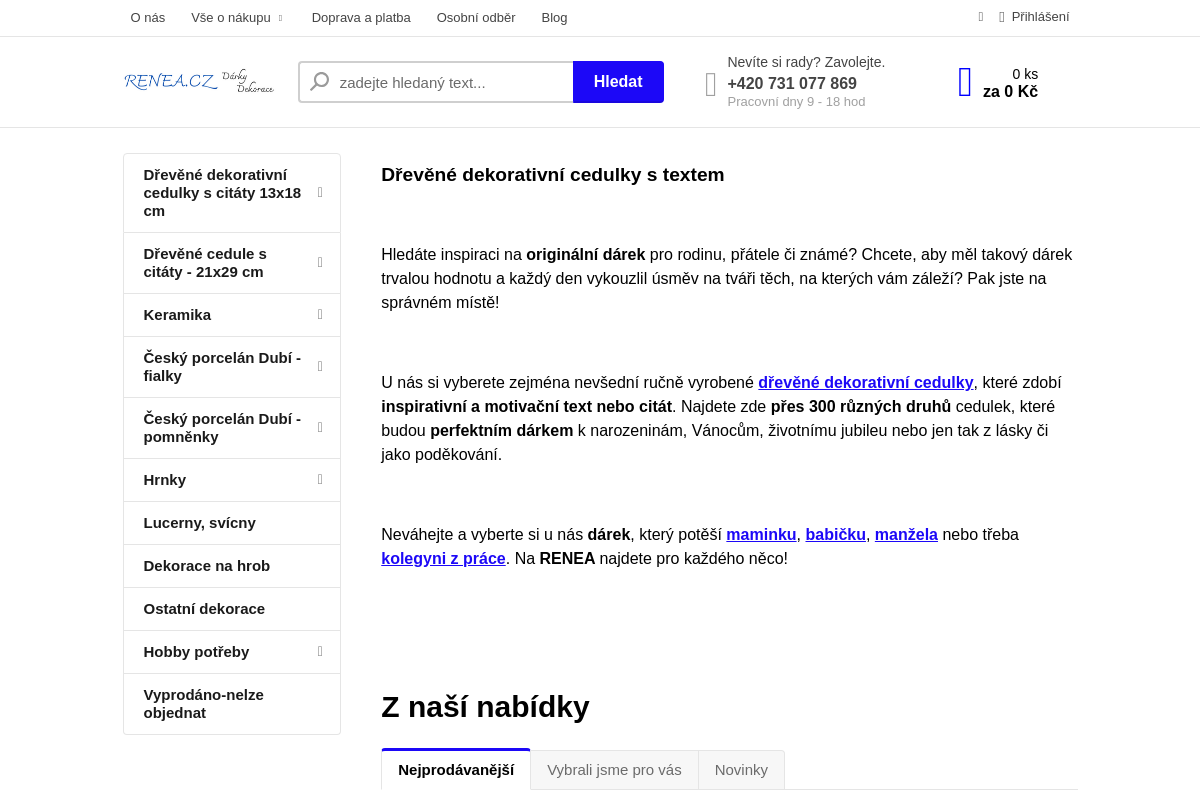Switch to the Novinky tab
The height and width of the screenshot is (800, 1200).
point(741,770)
